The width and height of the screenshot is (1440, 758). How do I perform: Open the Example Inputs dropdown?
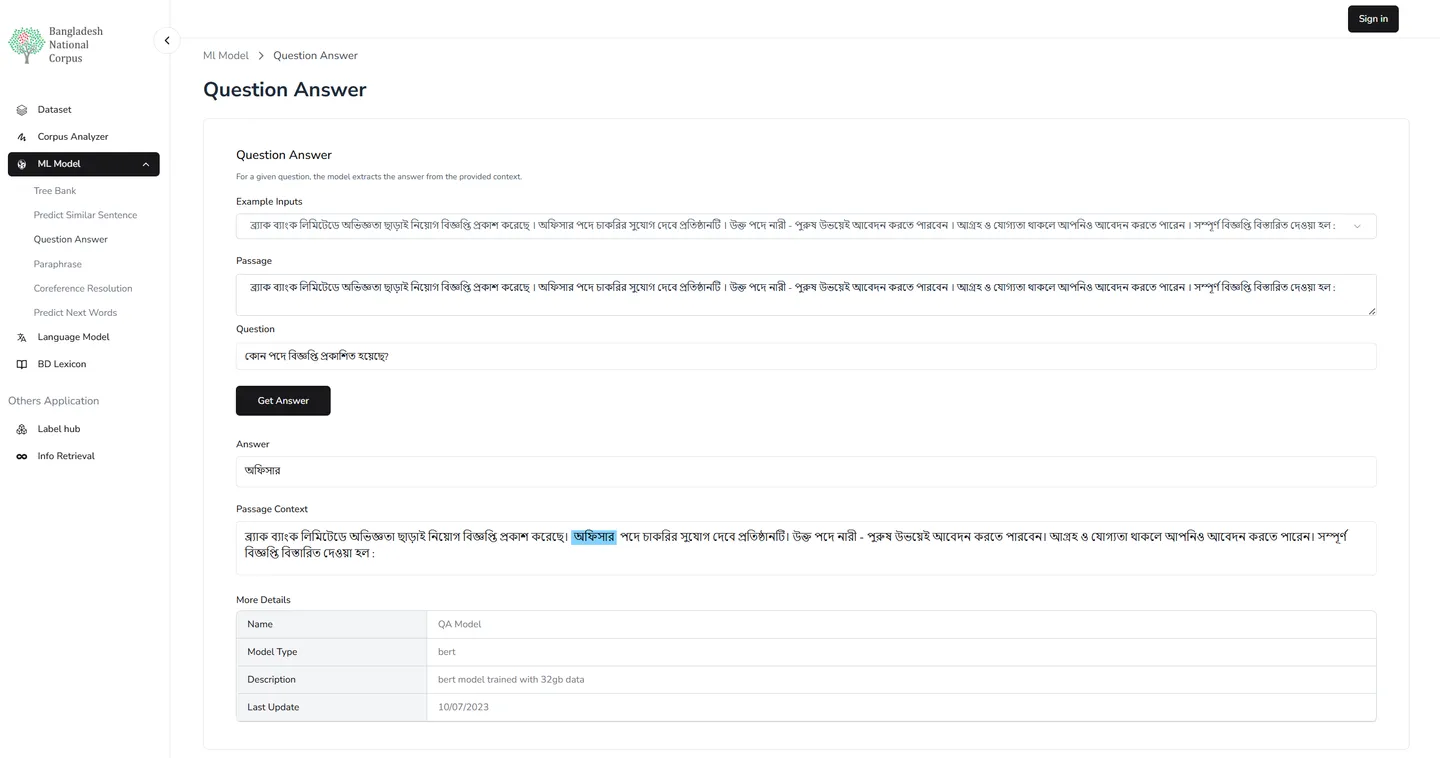pos(806,226)
